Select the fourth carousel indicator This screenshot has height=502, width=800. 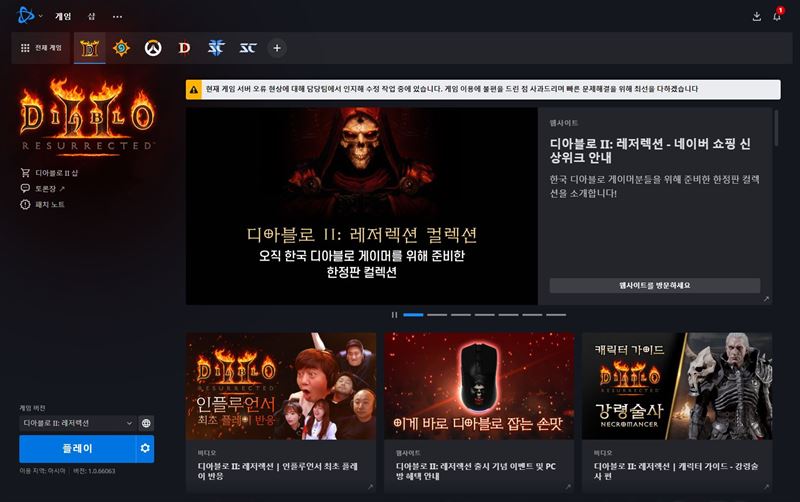point(485,315)
